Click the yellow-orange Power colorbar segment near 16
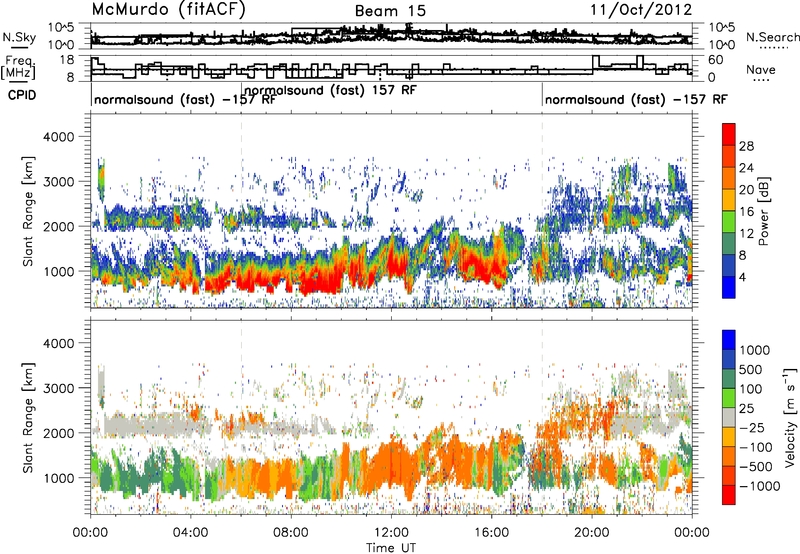 coord(729,200)
